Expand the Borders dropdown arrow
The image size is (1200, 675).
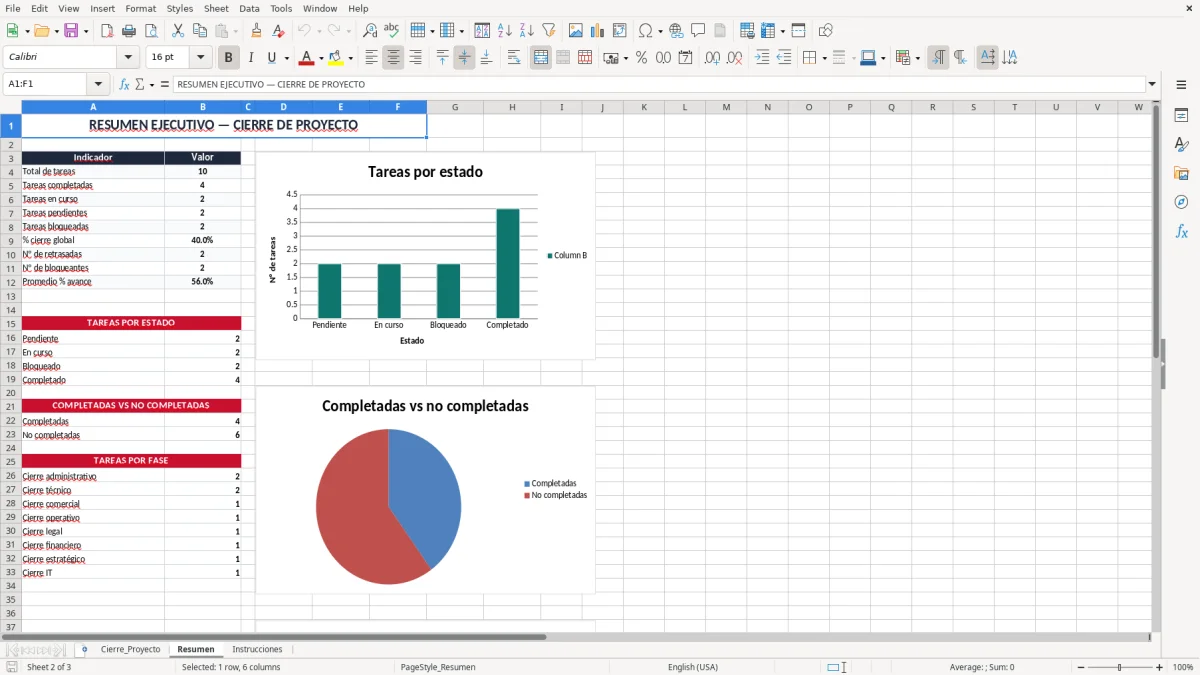823,58
